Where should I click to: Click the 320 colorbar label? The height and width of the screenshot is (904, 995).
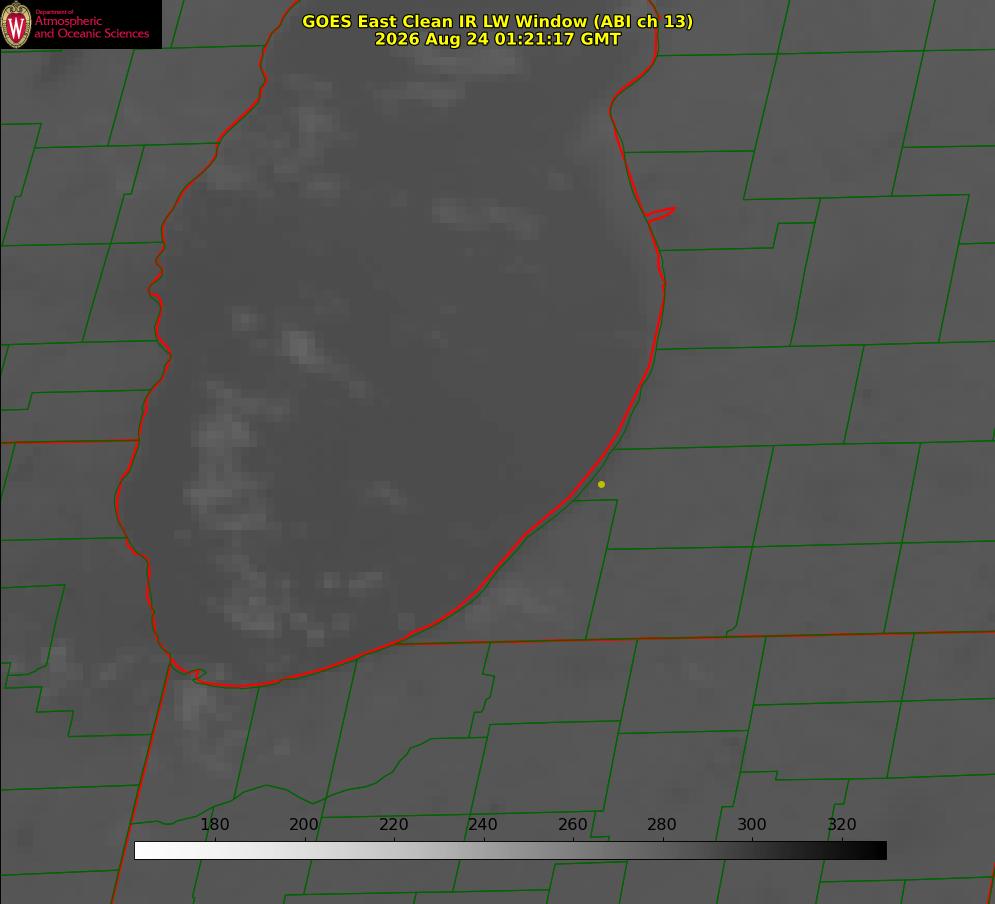[842, 824]
